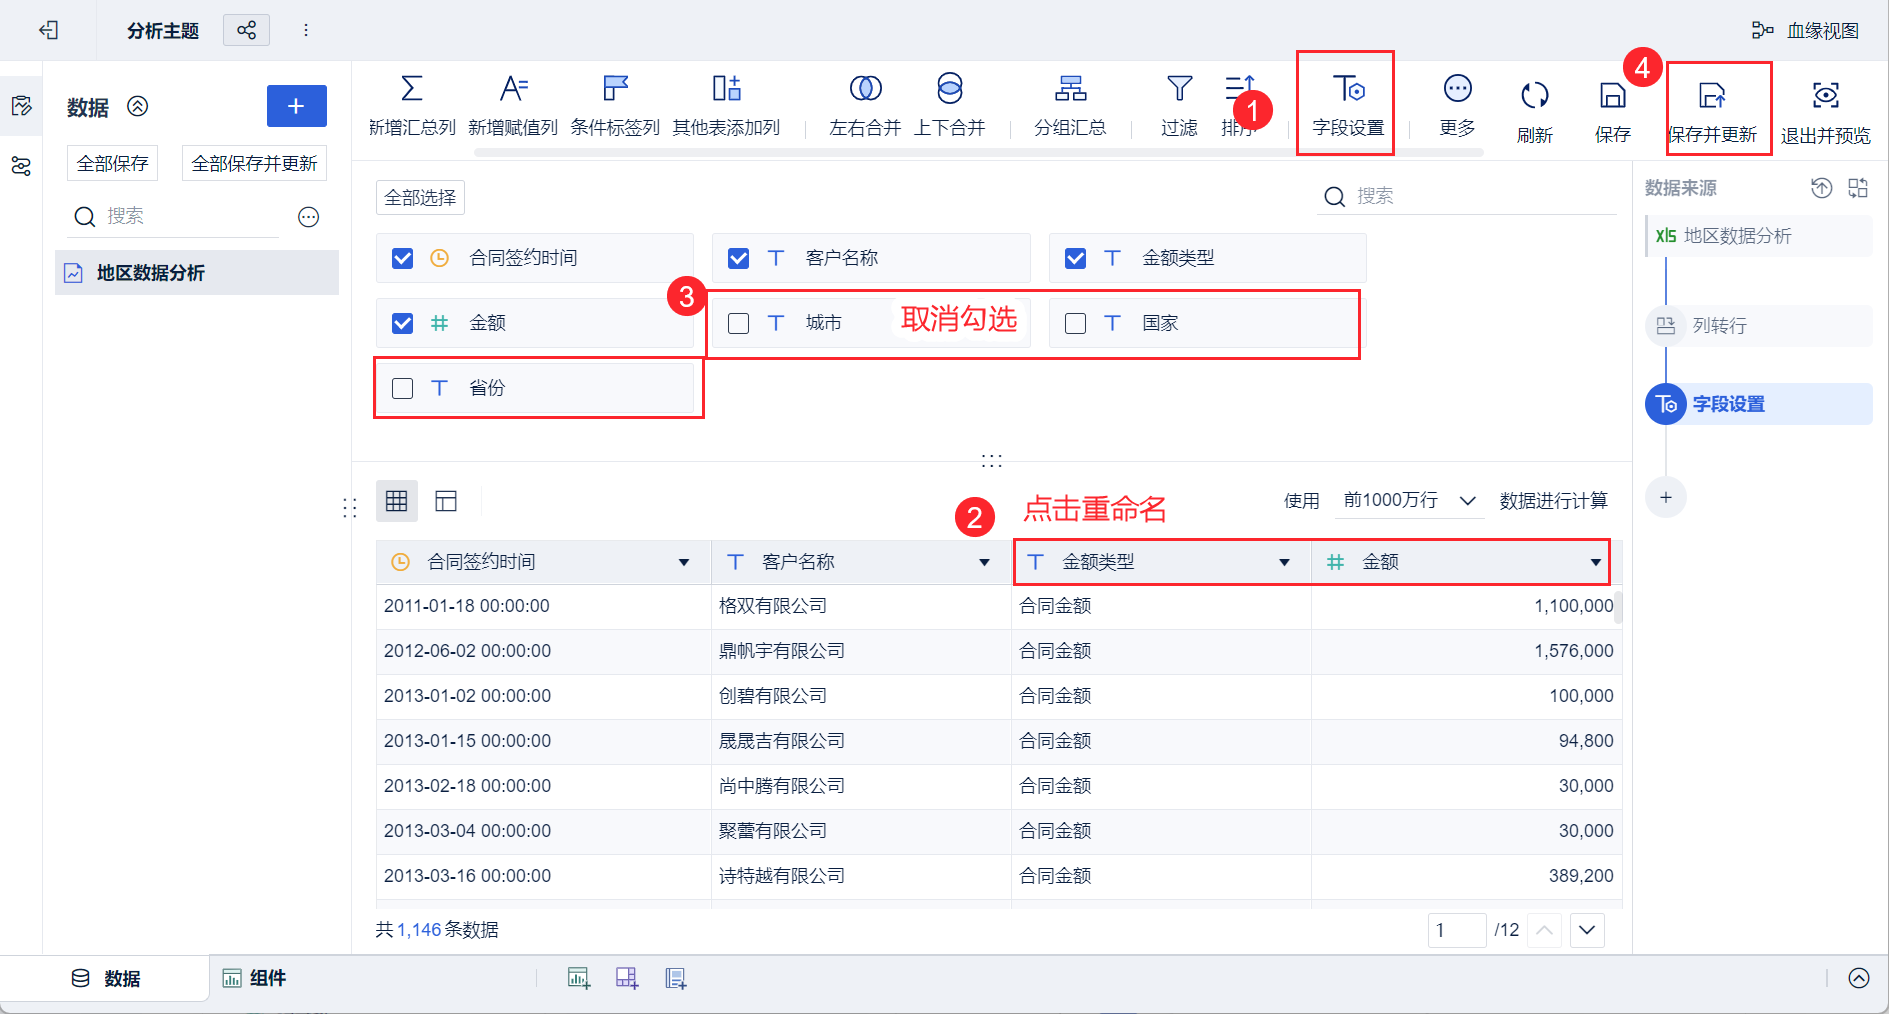Image resolution: width=1889 pixels, height=1014 pixels.
Task: Select 地区数据分析 dataset in list
Action: pyautogui.click(x=197, y=273)
